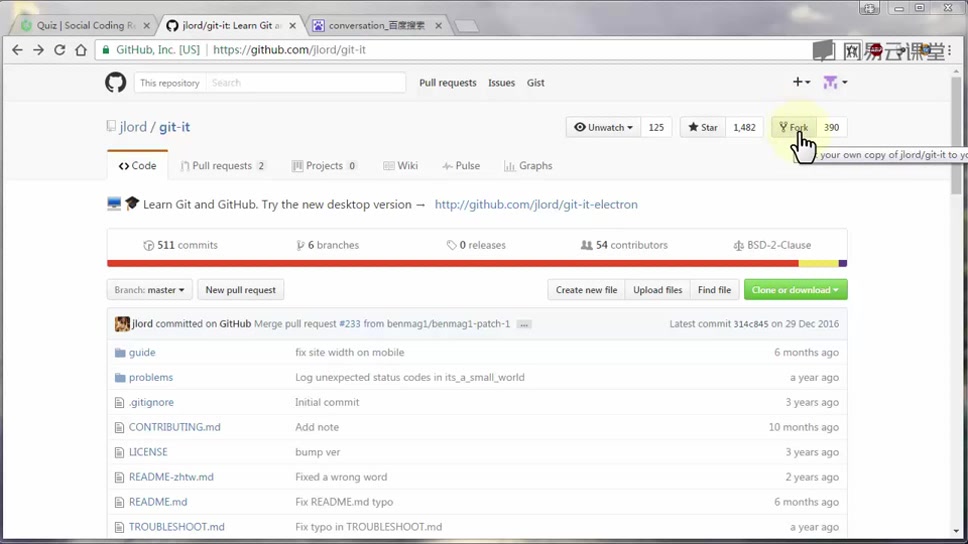
Task: Click Issues in the top navigation
Action: coord(501,83)
